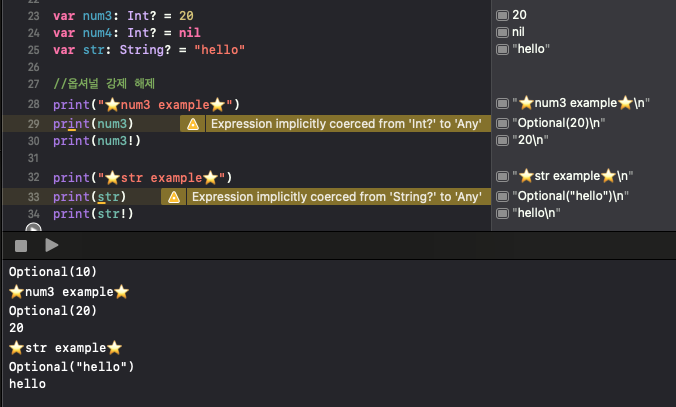The image size is (676, 407).
Task: Click the "hello" string literal on line 25
Action: pyautogui.click(x=219, y=50)
